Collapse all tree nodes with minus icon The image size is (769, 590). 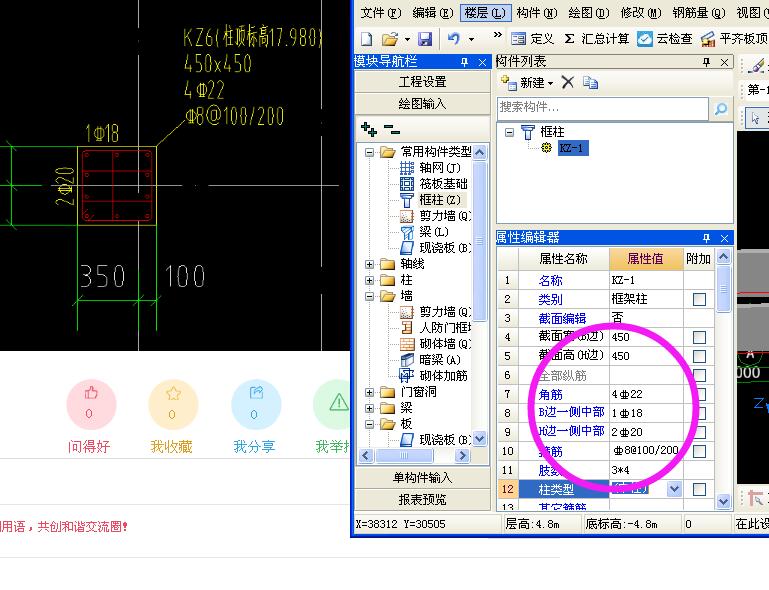click(392, 129)
